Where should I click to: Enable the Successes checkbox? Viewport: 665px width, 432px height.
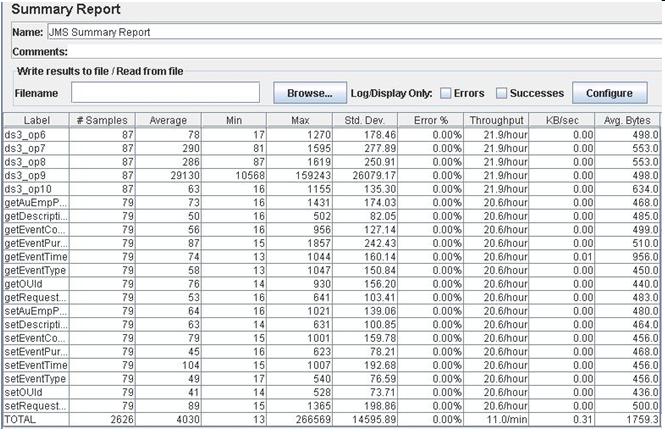tap(502, 94)
